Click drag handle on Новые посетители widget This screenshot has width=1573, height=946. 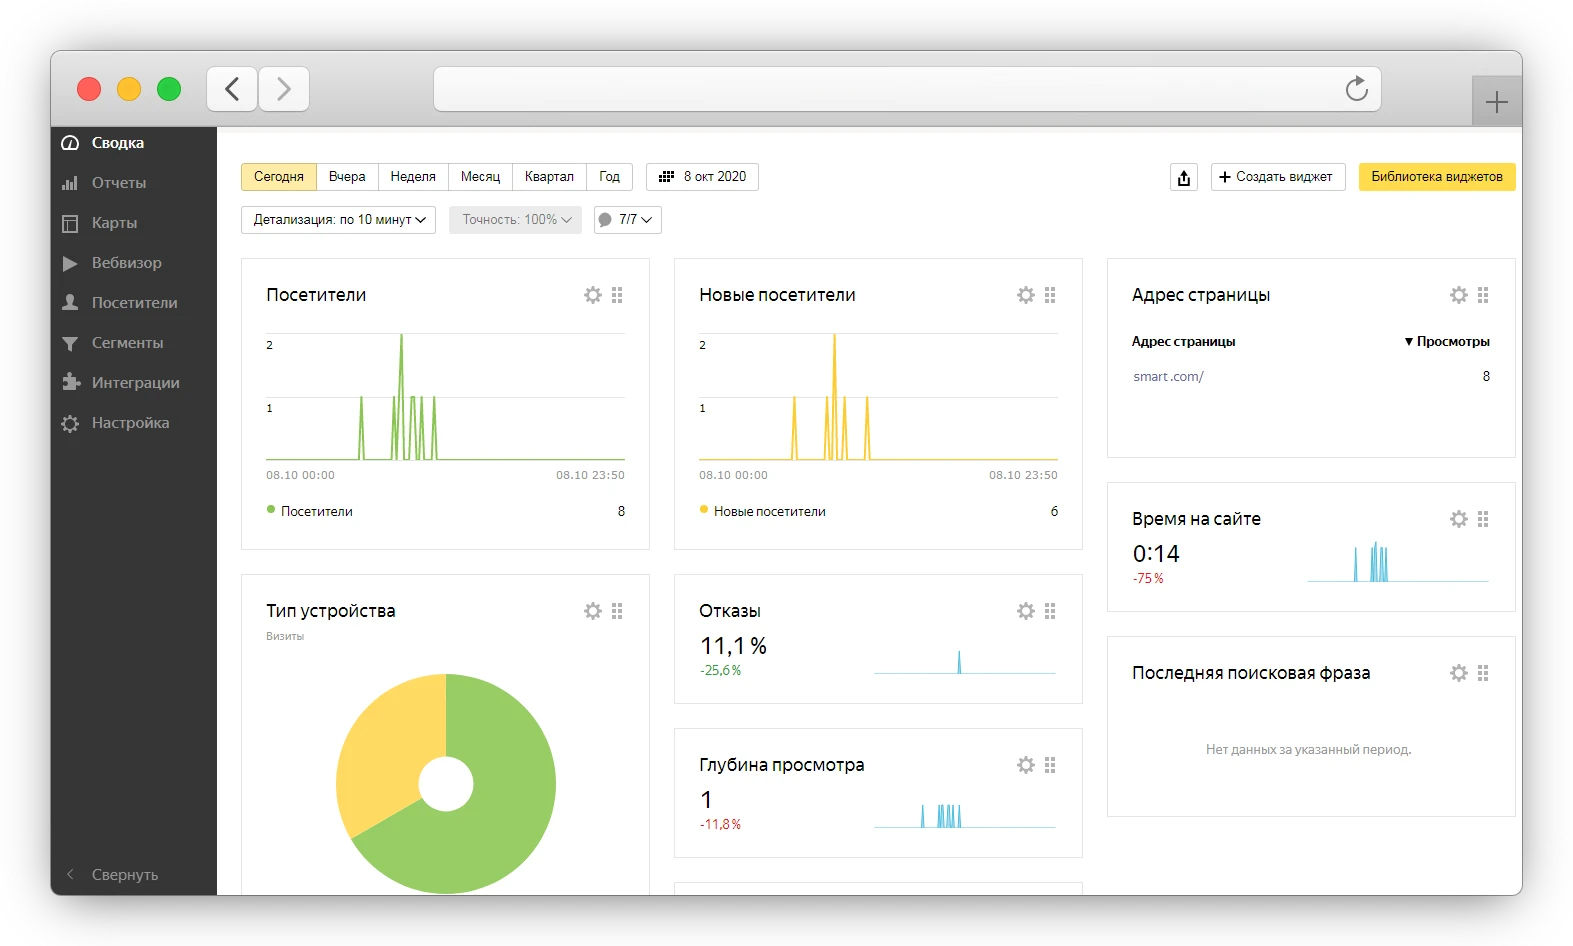point(1050,295)
